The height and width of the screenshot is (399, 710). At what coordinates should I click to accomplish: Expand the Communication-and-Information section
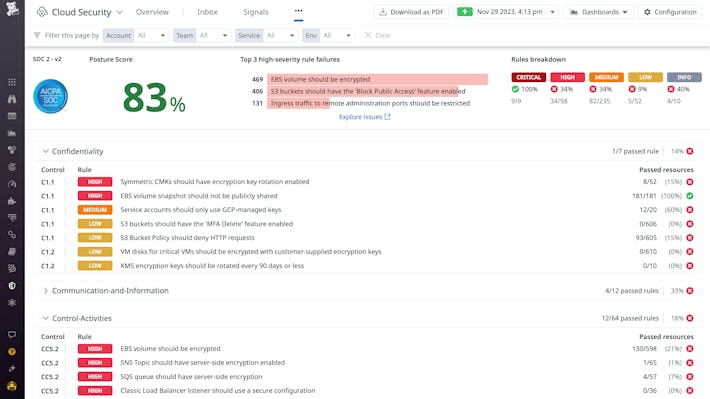[45, 291]
